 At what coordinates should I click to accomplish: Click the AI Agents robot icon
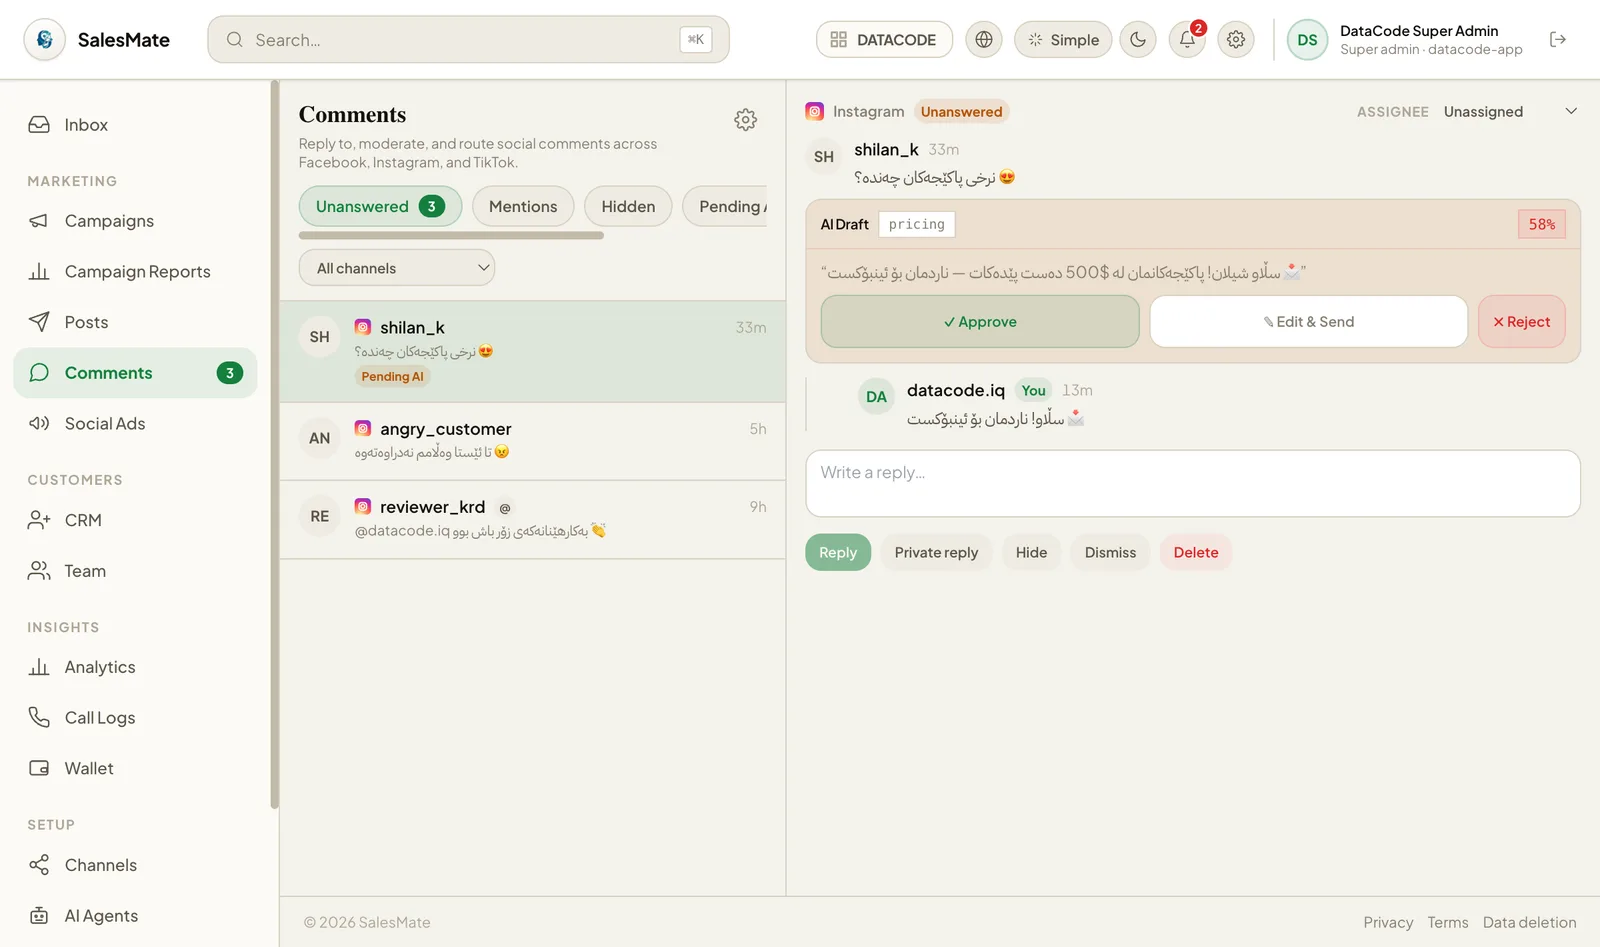click(39, 916)
